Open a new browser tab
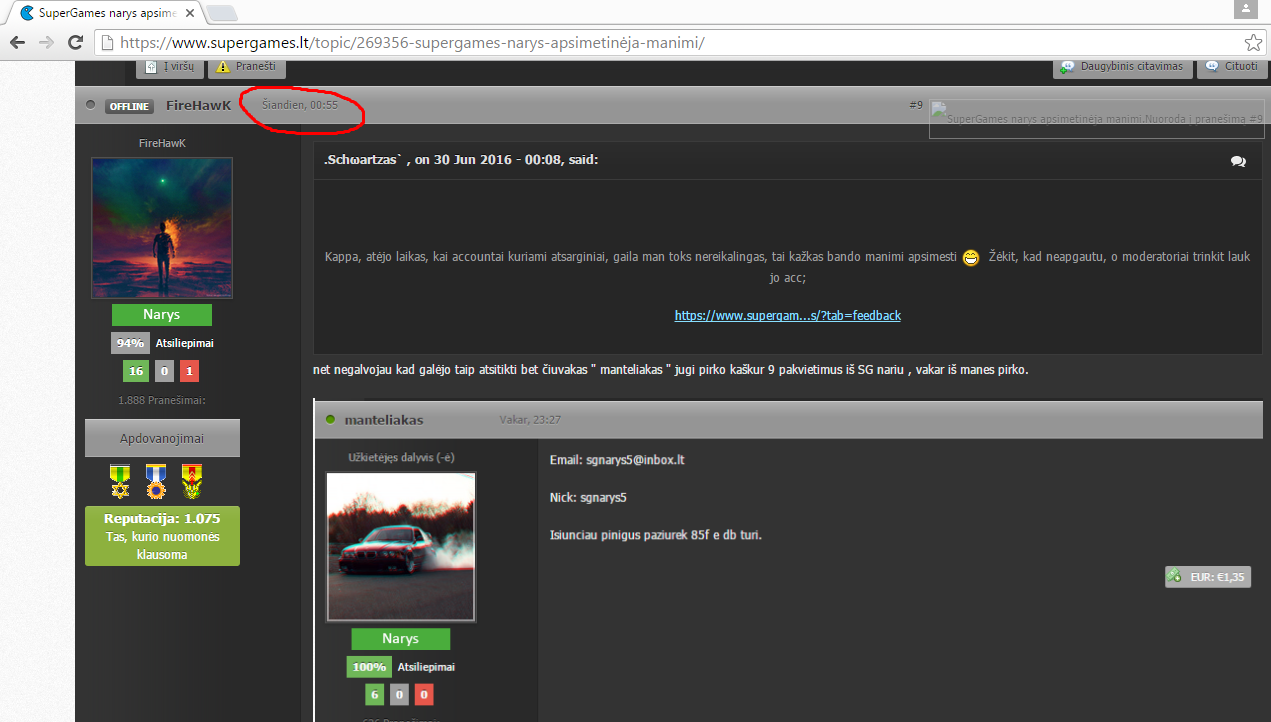The image size is (1271, 722). click(x=221, y=13)
